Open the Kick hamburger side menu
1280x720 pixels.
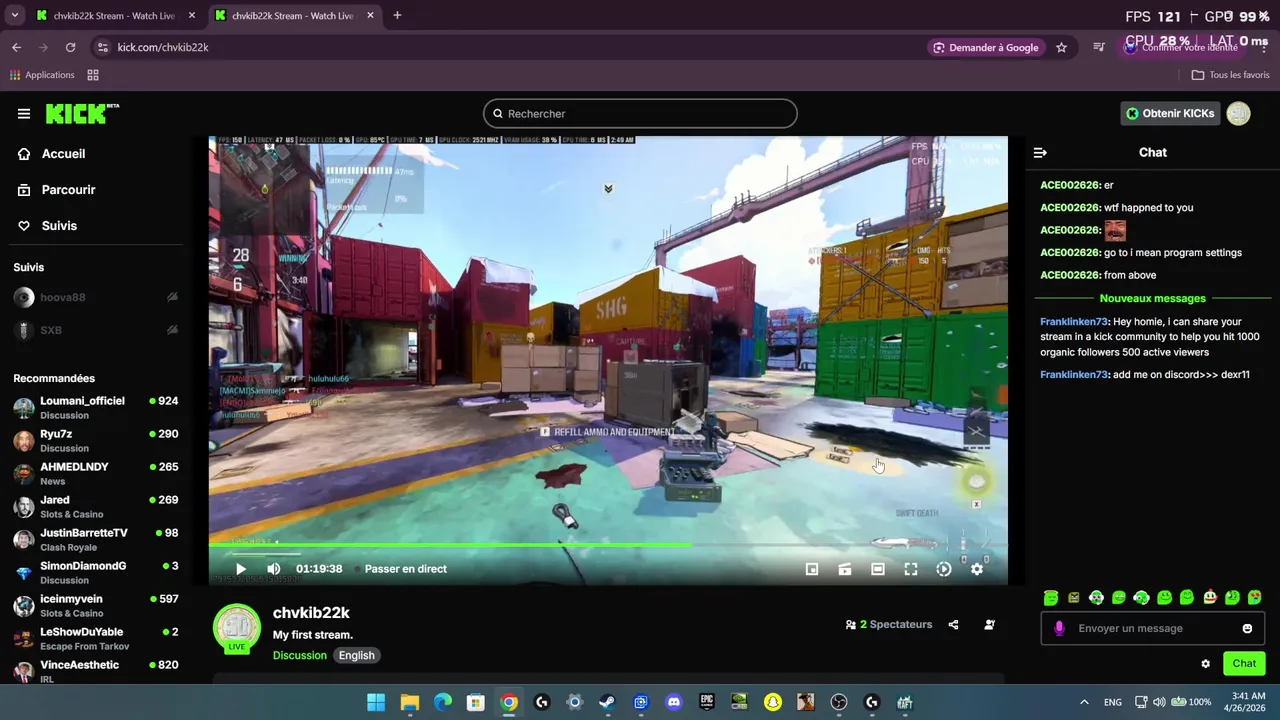[x=24, y=113]
